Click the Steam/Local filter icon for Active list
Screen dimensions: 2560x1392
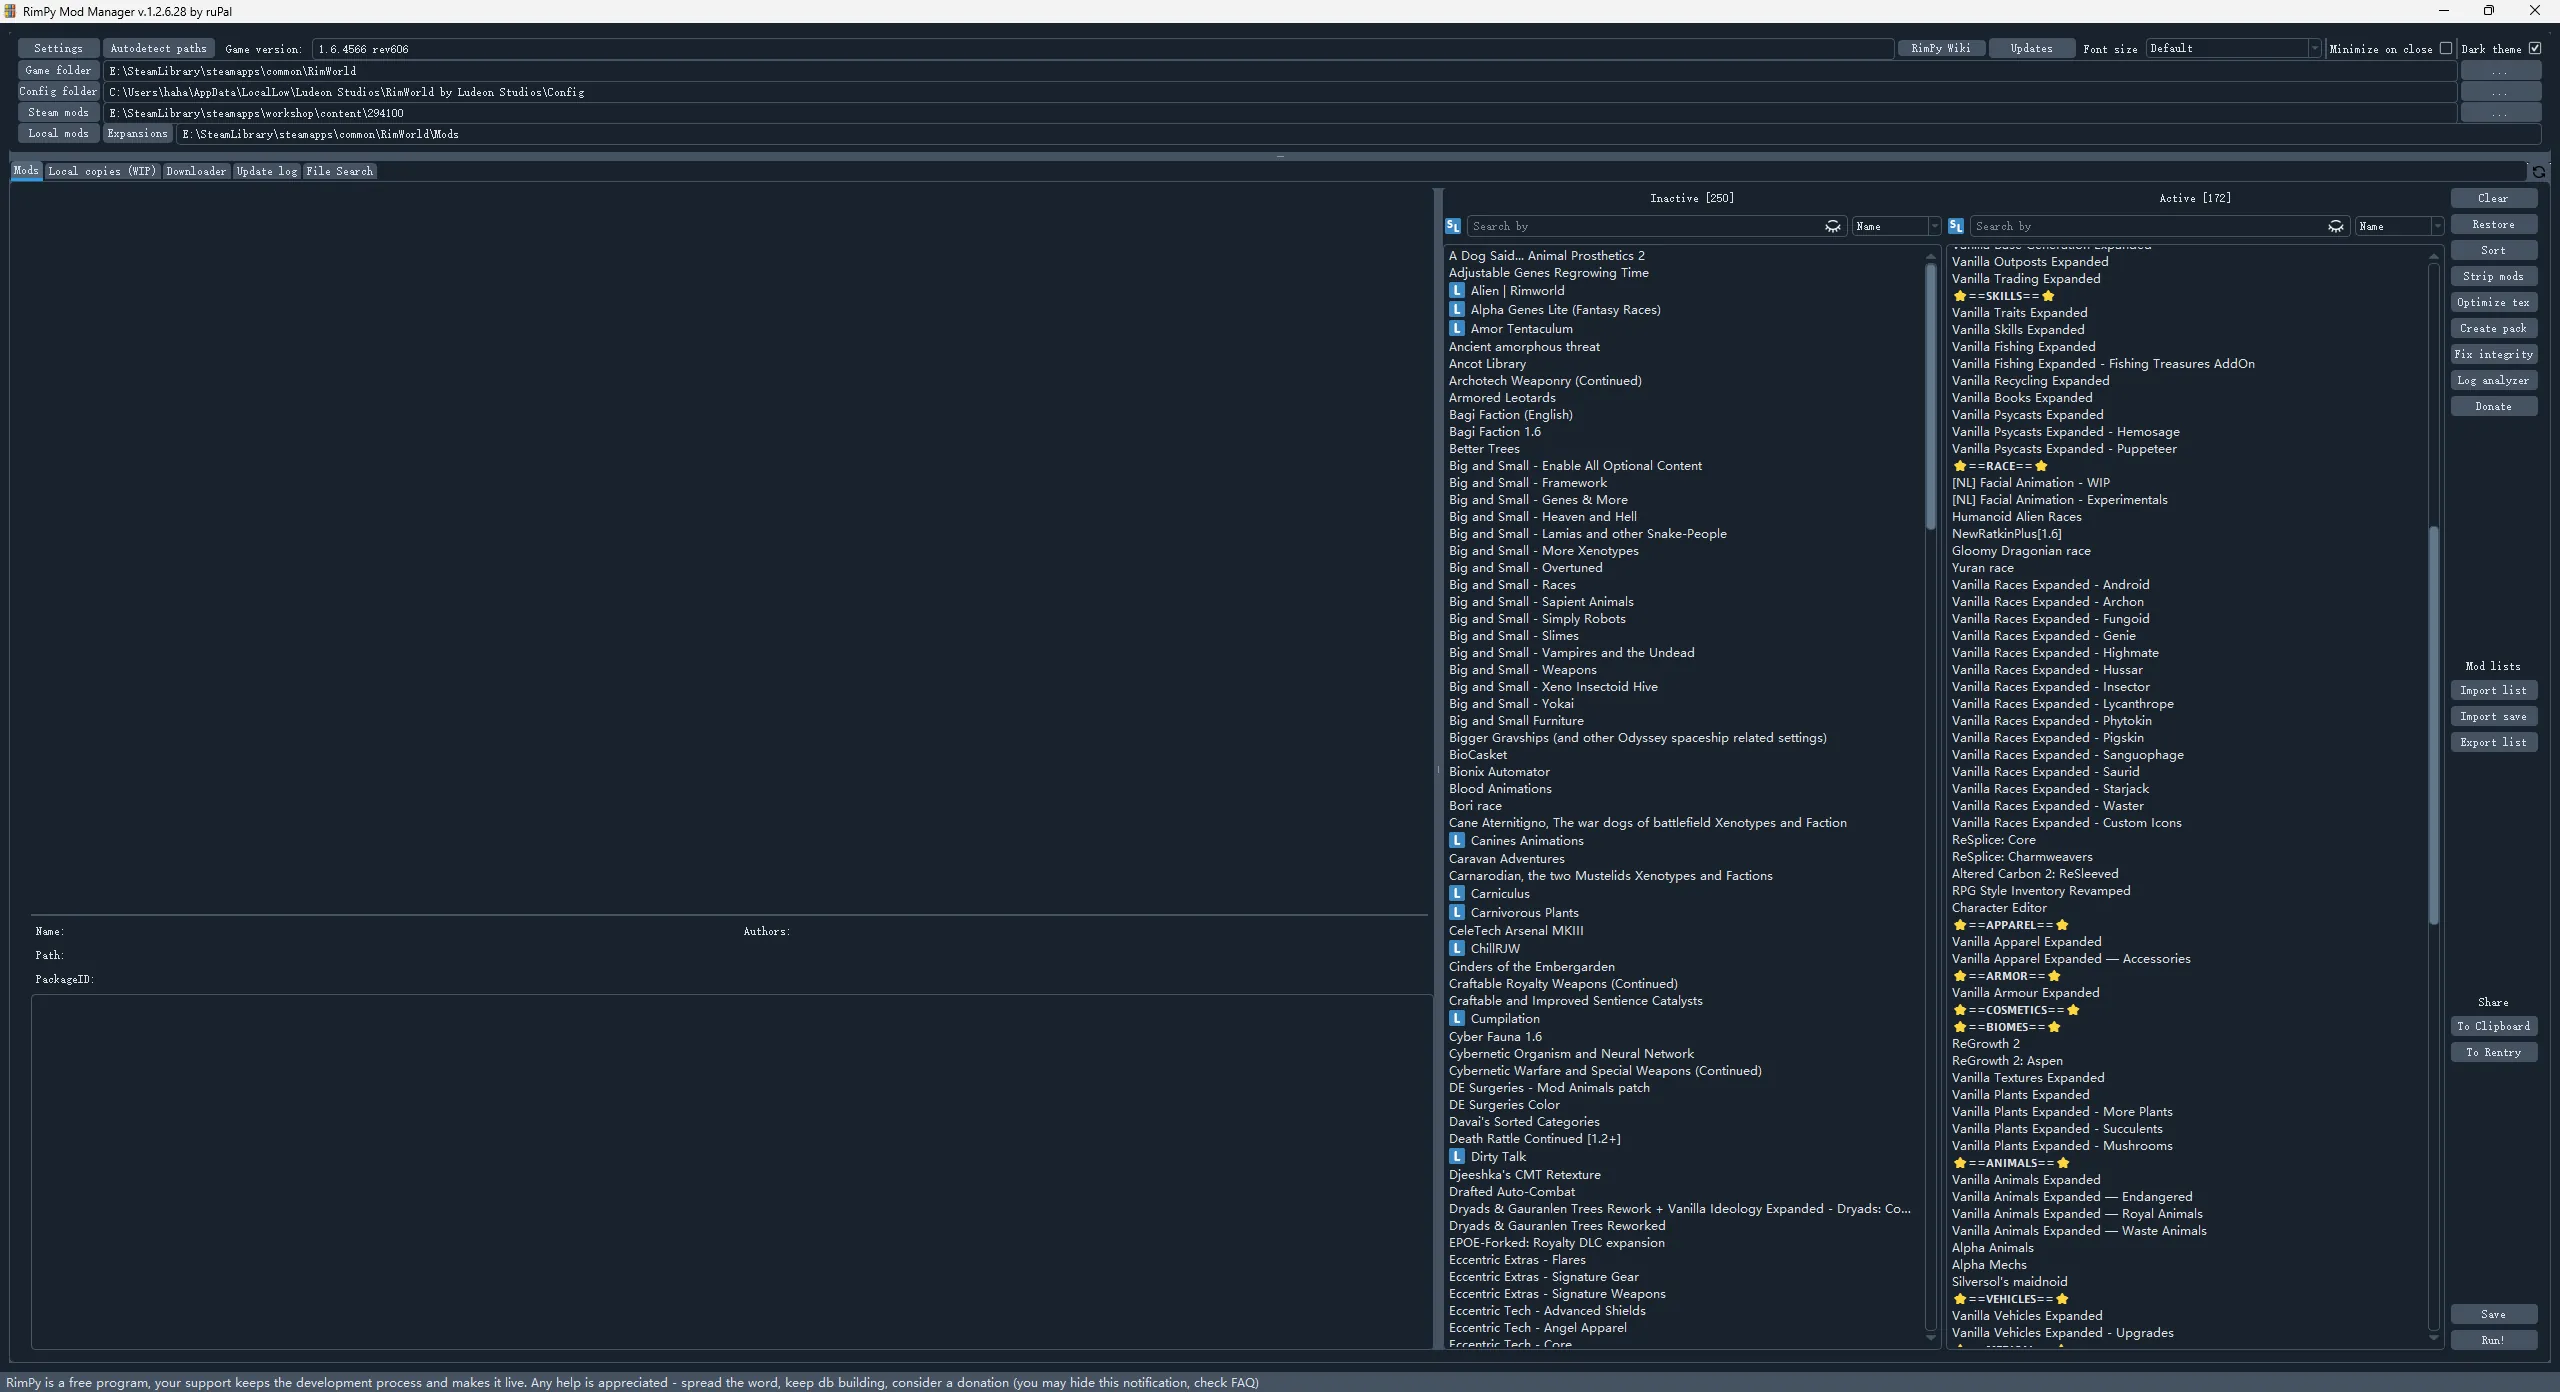point(1956,226)
